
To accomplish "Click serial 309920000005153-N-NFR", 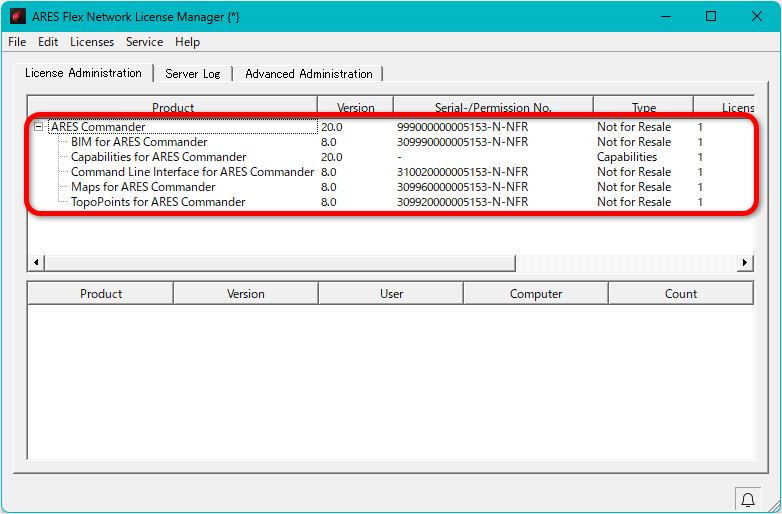I will point(462,202).
